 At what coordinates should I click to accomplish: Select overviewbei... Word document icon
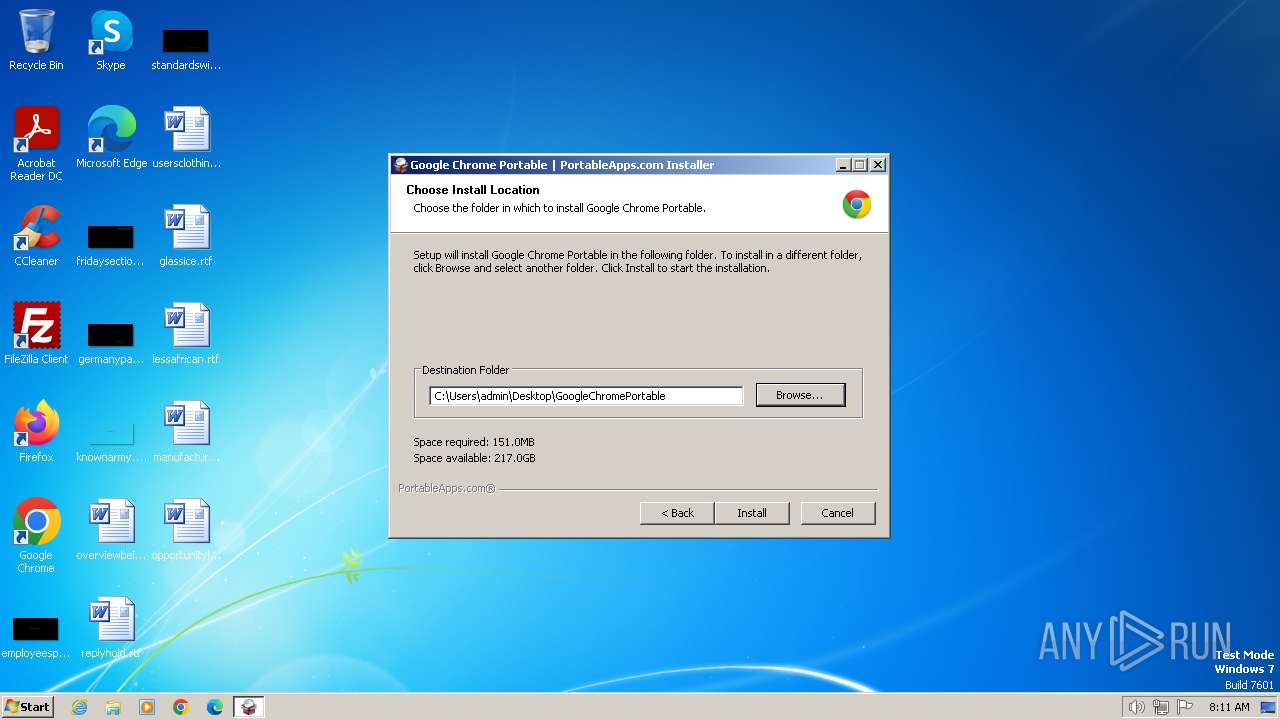[x=111, y=529]
